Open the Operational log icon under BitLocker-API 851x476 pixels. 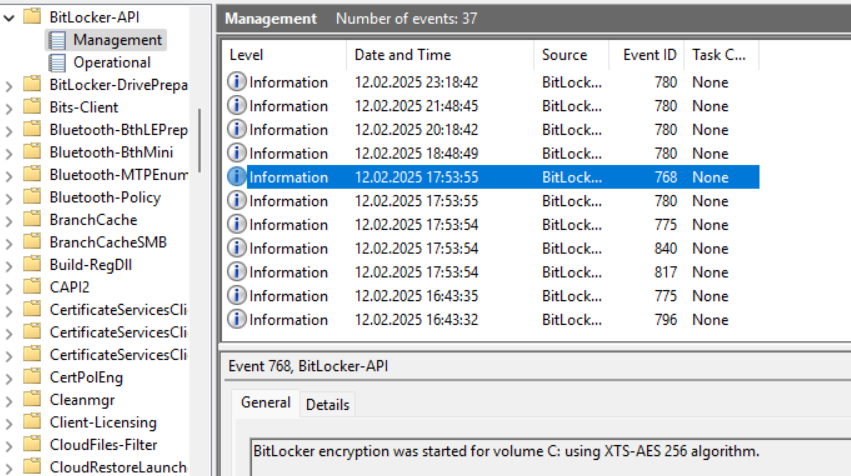click(x=57, y=62)
